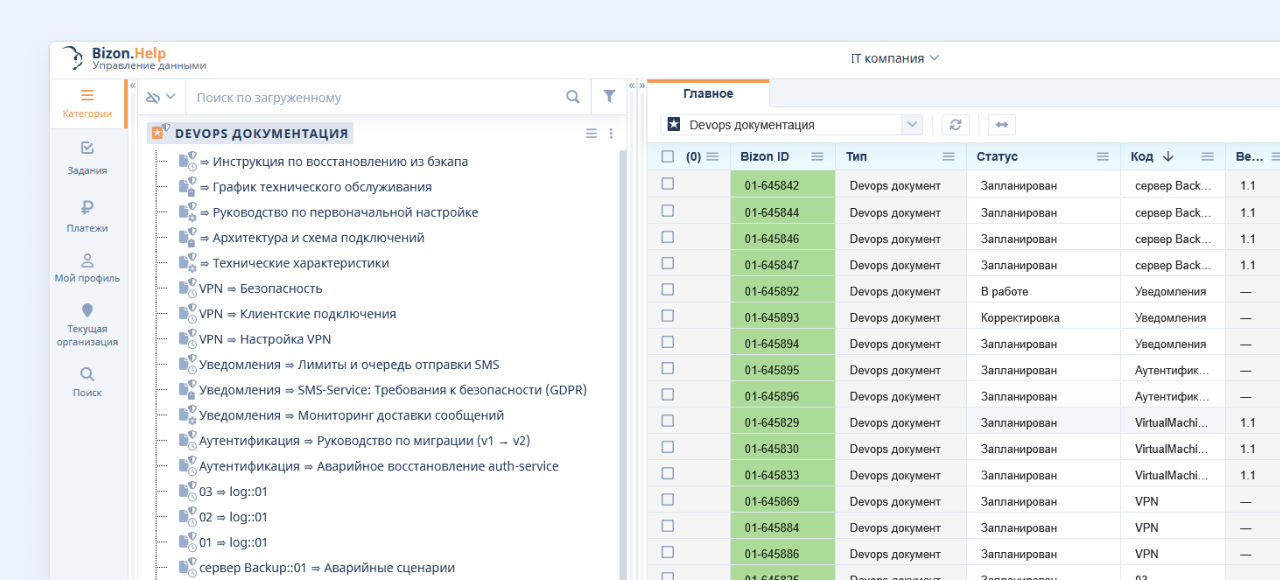The height and width of the screenshot is (580, 1280).
Task: Collapse the tree panel with left chevrons
Action: click(631, 86)
